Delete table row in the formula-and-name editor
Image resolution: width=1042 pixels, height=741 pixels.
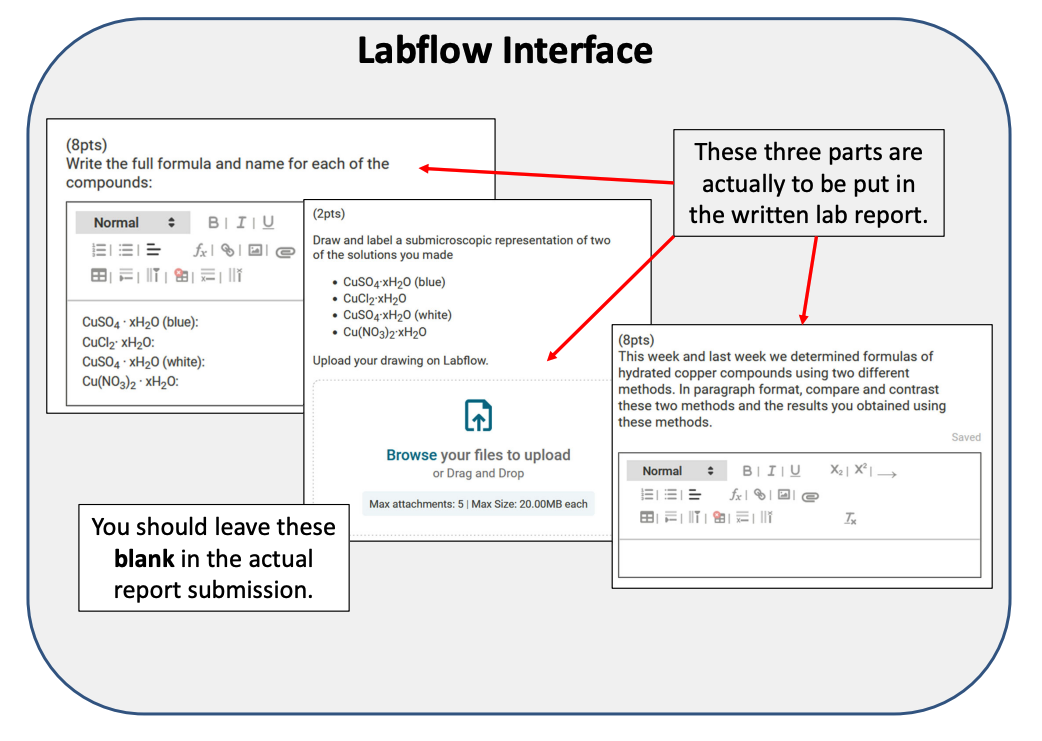pos(208,275)
